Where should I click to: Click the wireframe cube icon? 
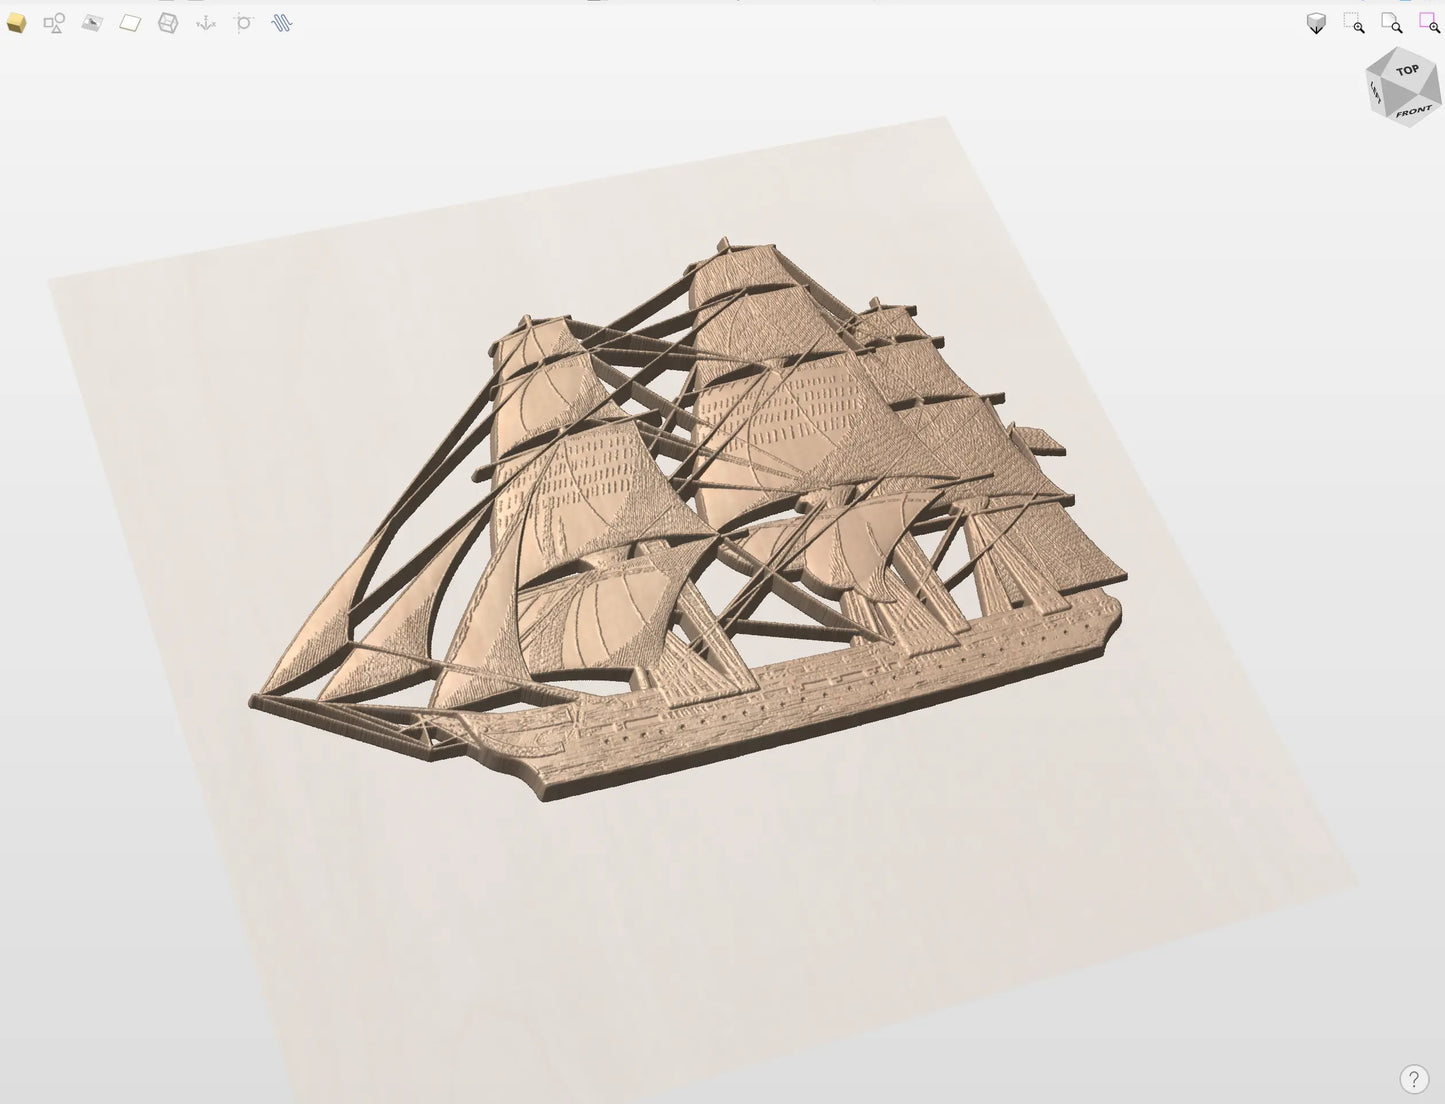tap(168, 23)
